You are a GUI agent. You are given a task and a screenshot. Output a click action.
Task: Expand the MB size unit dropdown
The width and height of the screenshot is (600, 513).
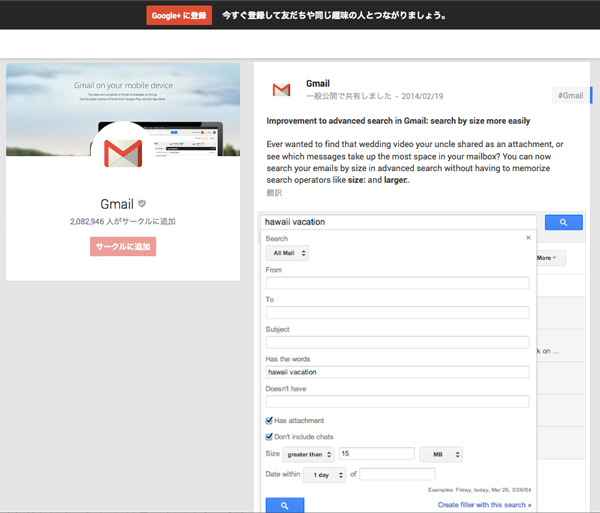[x=441, y=454]
